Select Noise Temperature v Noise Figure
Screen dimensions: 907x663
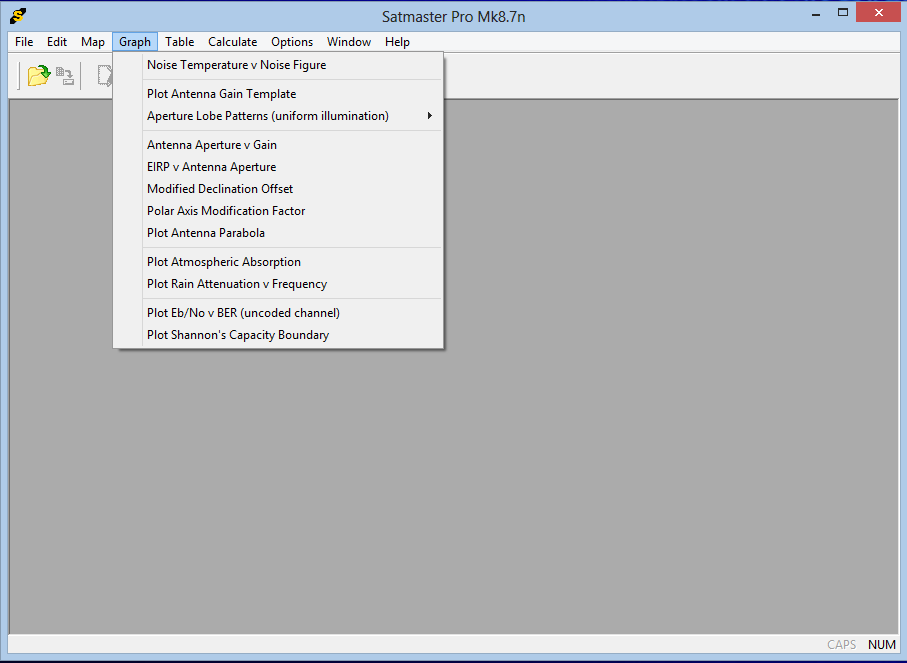coord(278,65)
